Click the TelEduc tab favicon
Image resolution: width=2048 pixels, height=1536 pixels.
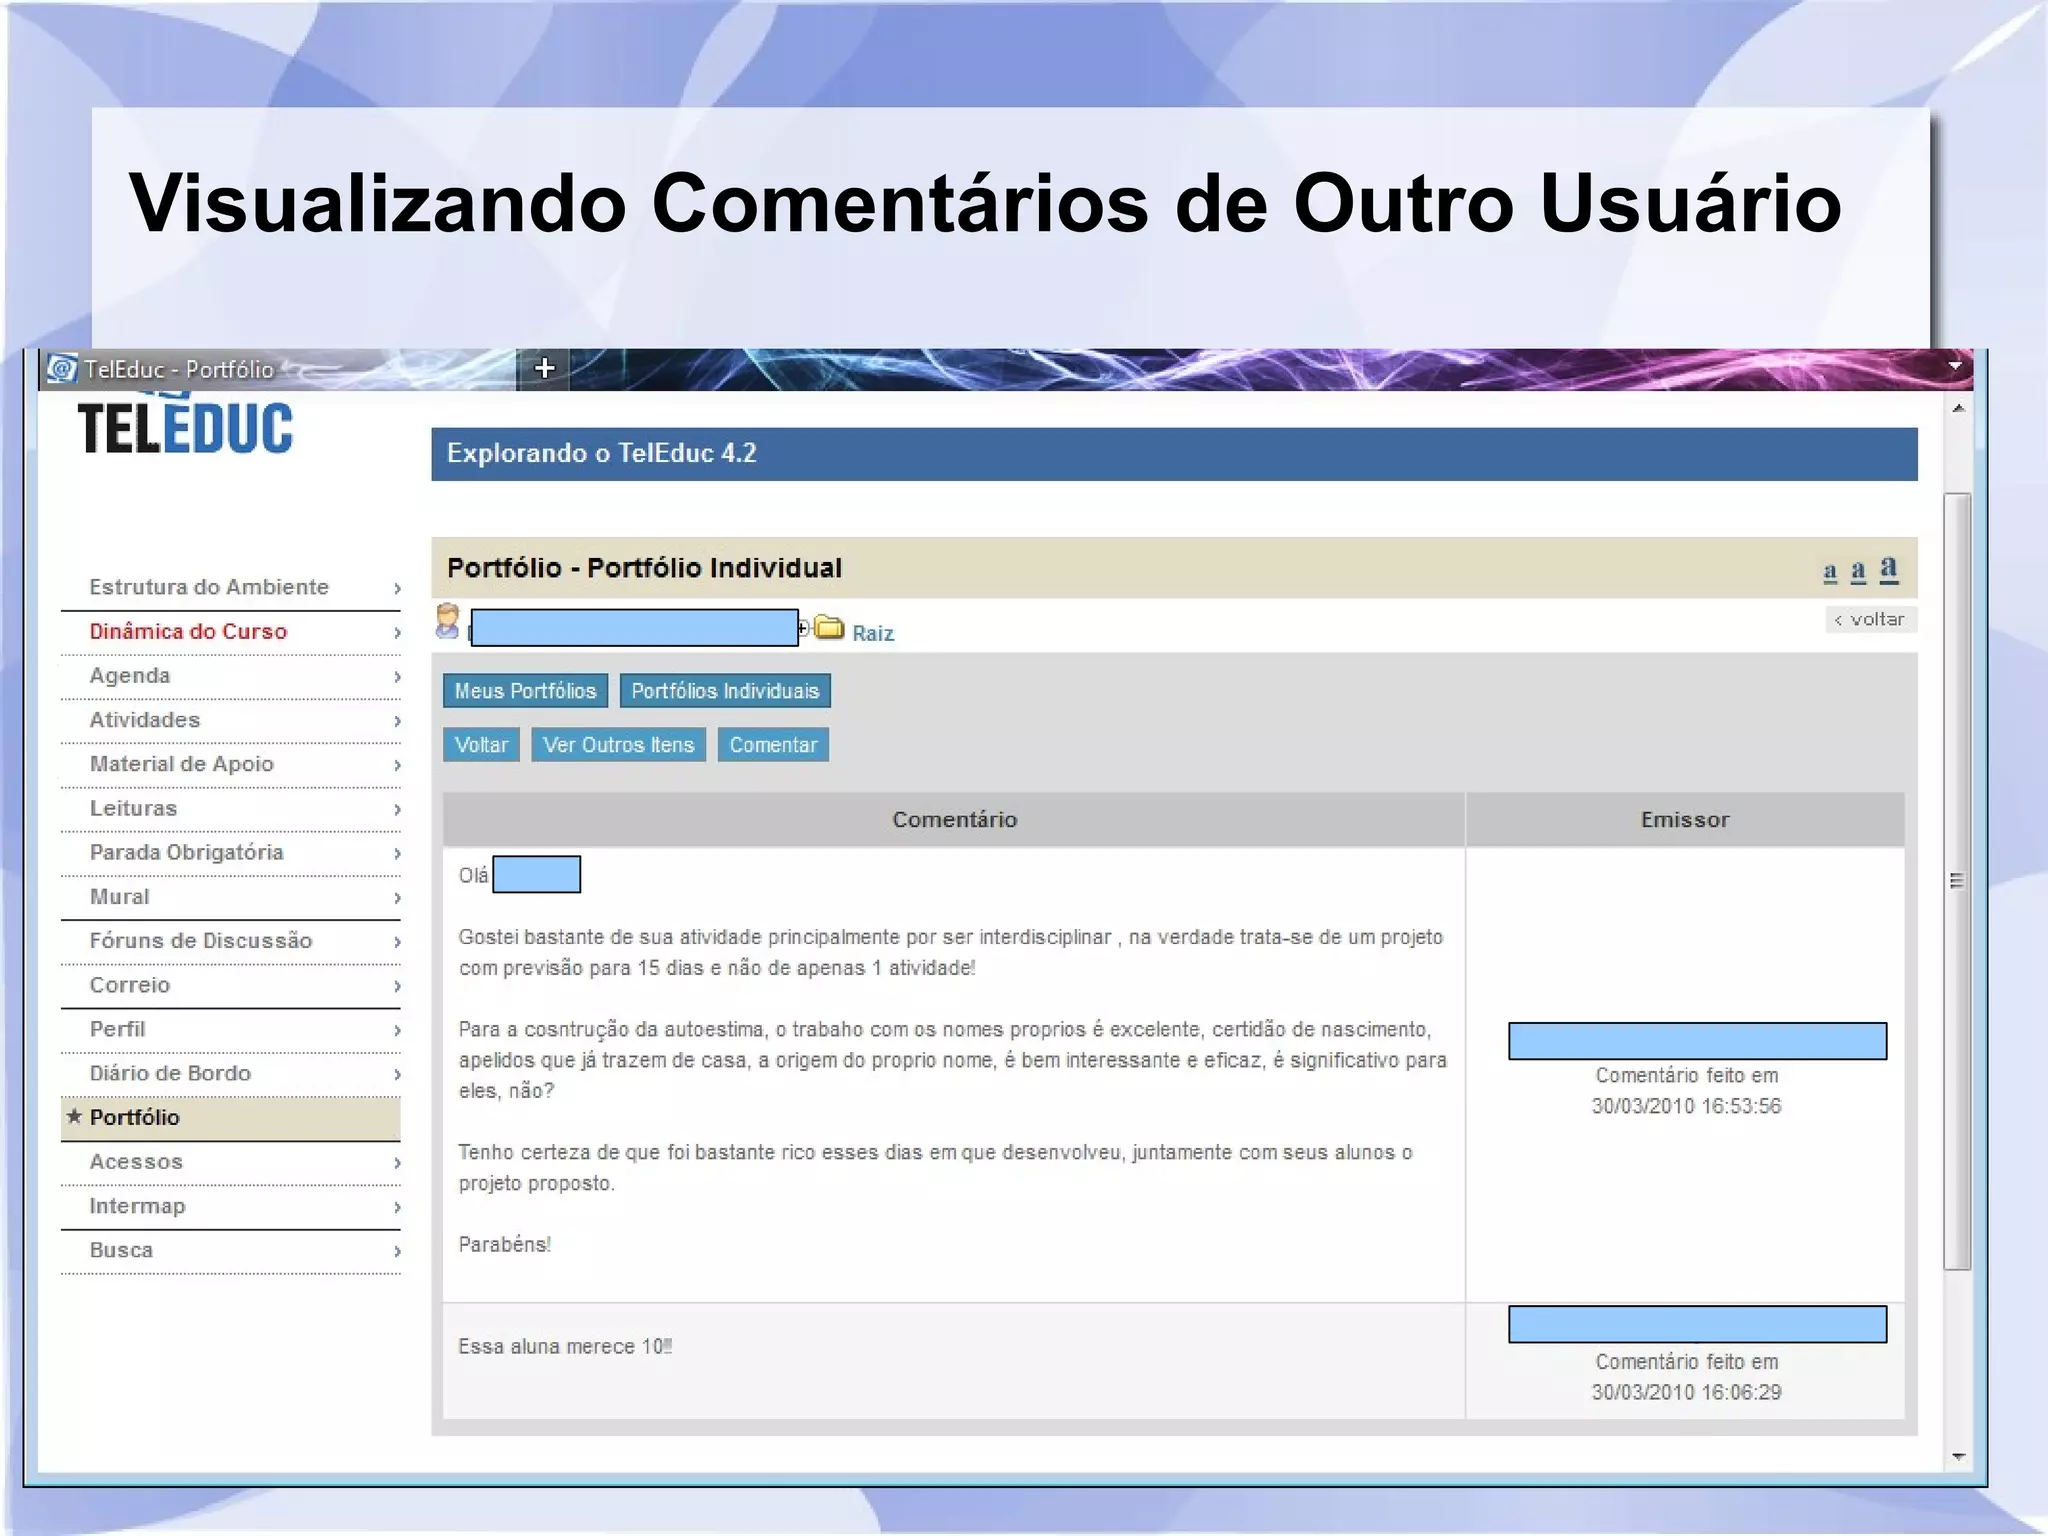tap(62, 369)
